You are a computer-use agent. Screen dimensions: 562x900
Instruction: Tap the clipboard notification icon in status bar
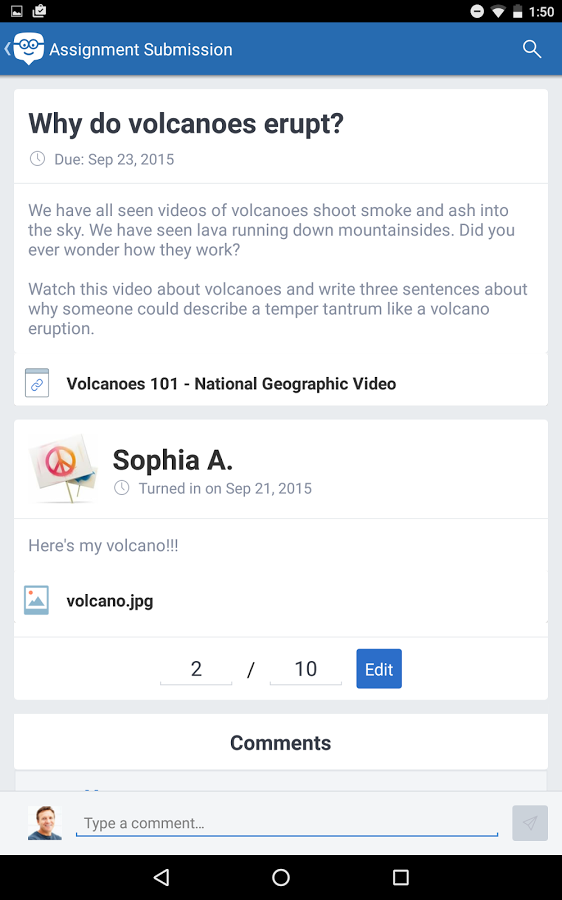pyautogui.click(x=39, y=10)
